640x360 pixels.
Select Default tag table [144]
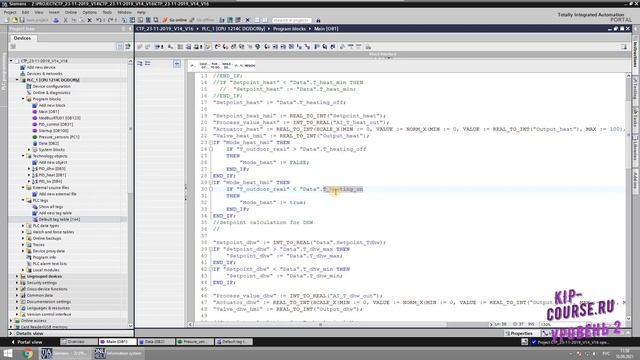(59, 219)
